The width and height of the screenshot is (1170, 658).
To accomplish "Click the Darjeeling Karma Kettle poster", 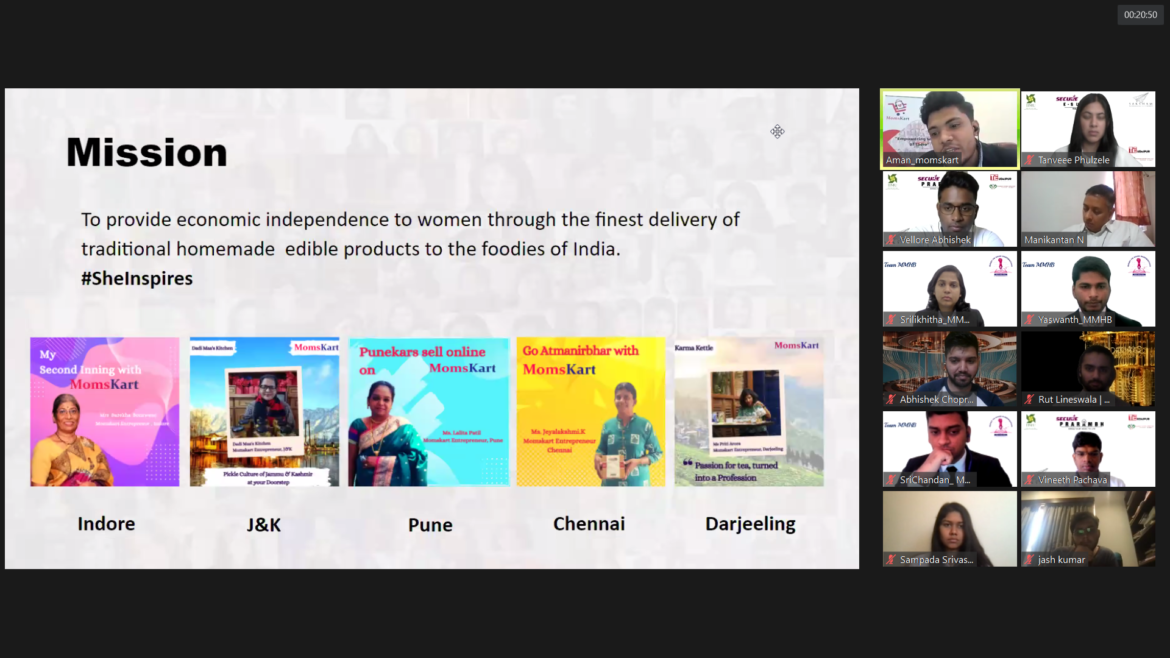I will (x=748, y=411).
